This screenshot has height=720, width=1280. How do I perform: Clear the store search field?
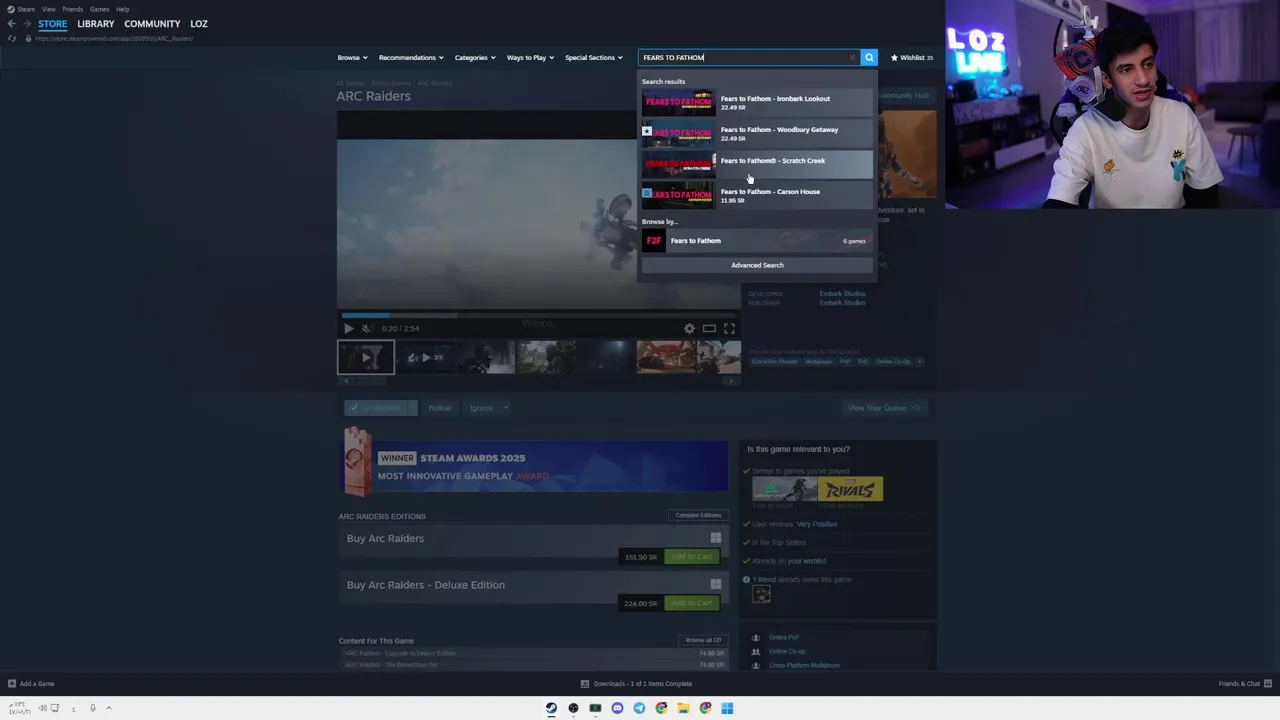[852, 57]
